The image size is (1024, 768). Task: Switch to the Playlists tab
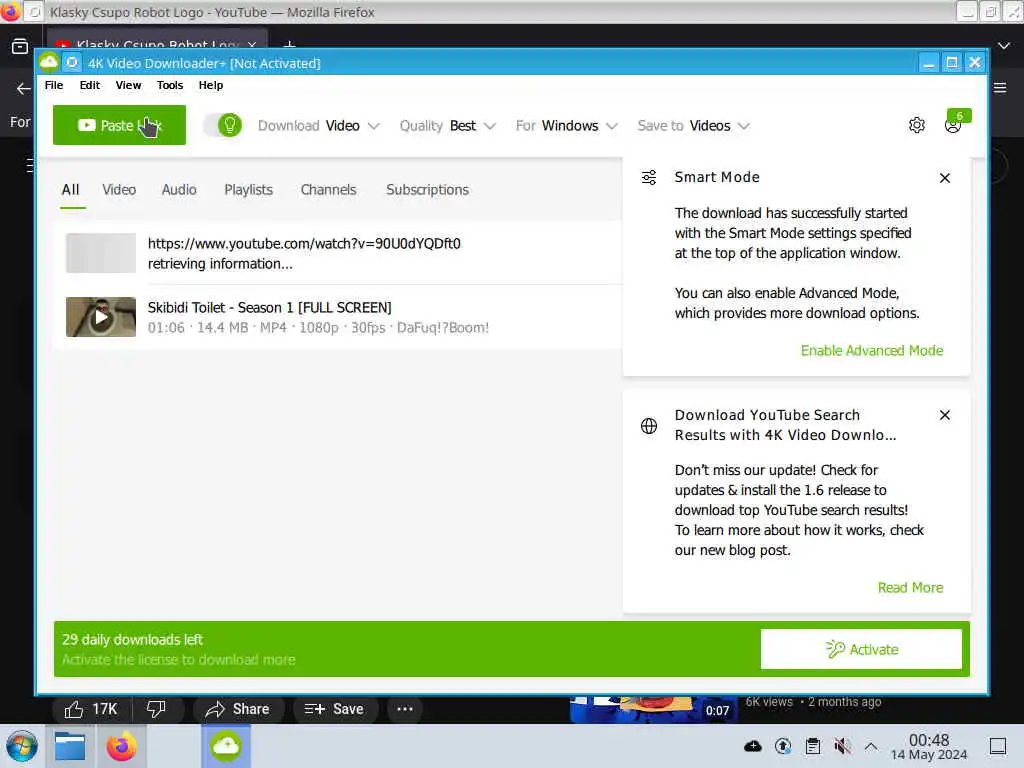[x=248, y=190]
